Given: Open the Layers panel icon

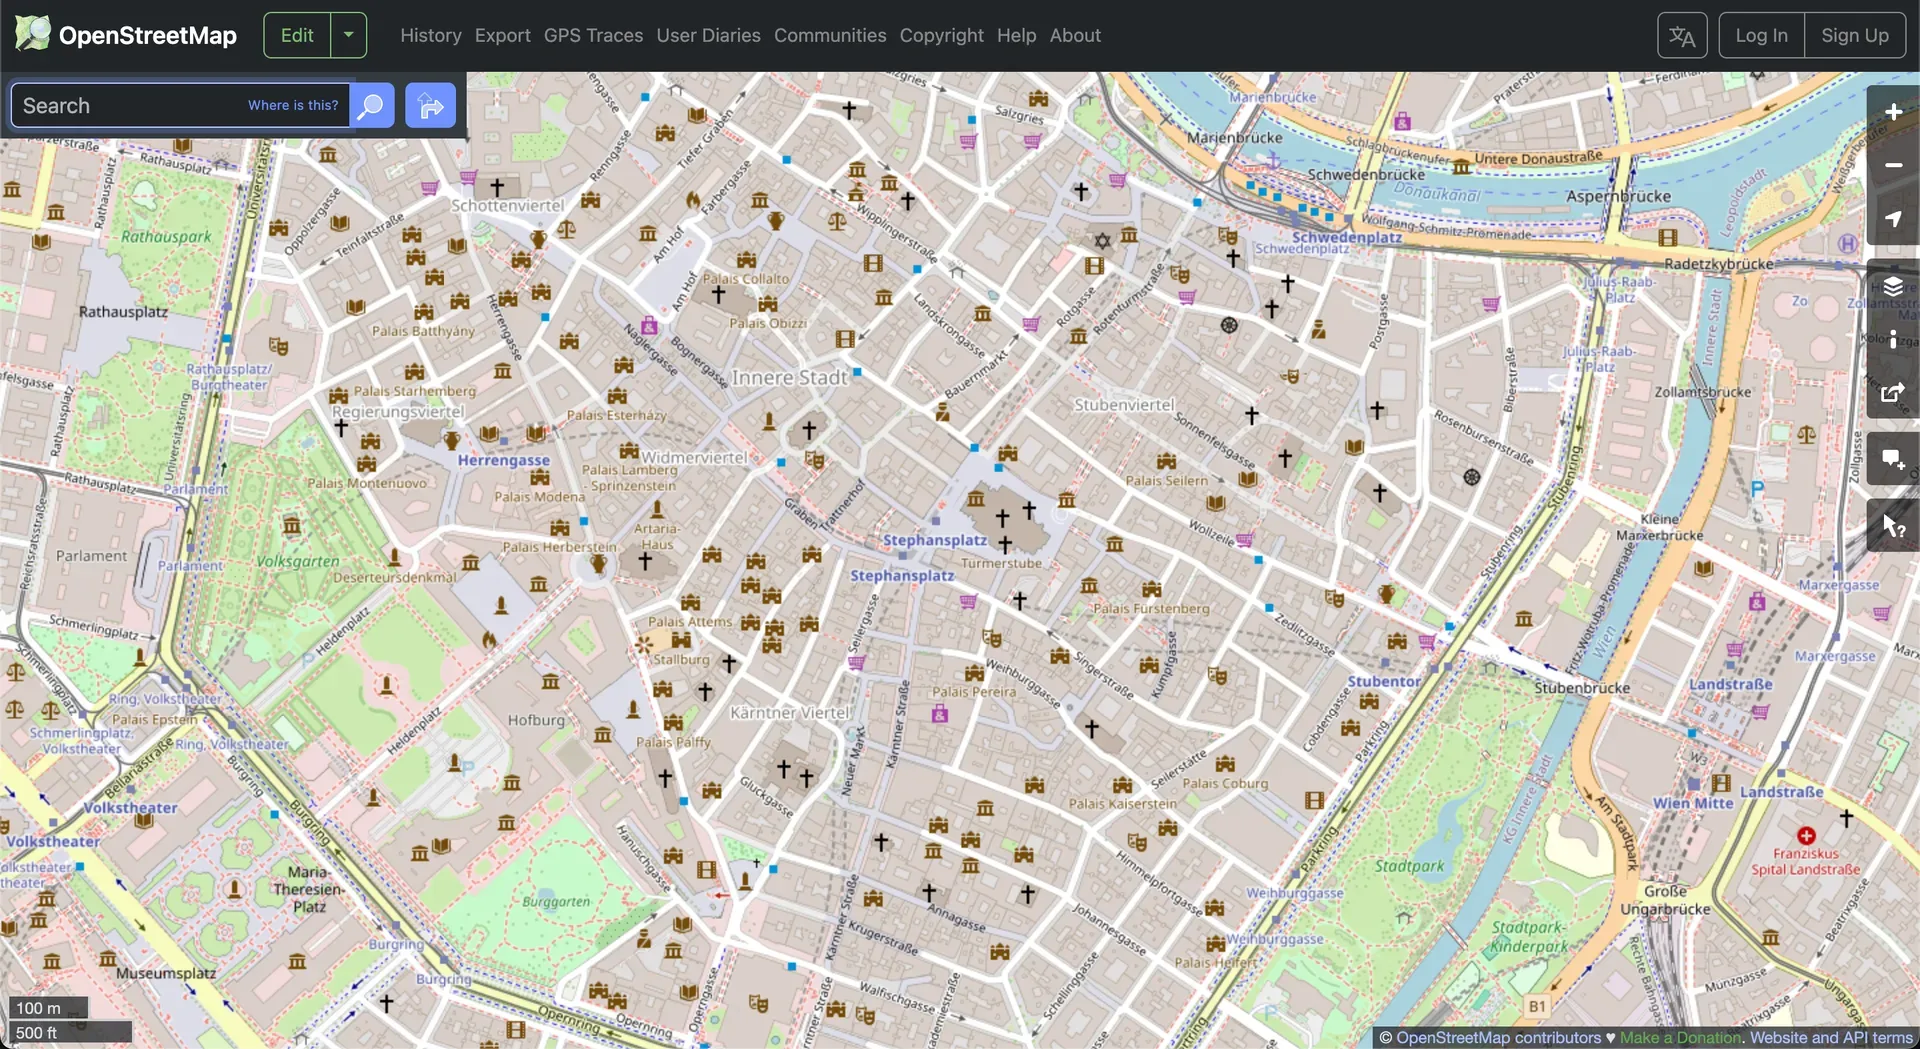Looking at the screenshot, I should pos(1893,287).
